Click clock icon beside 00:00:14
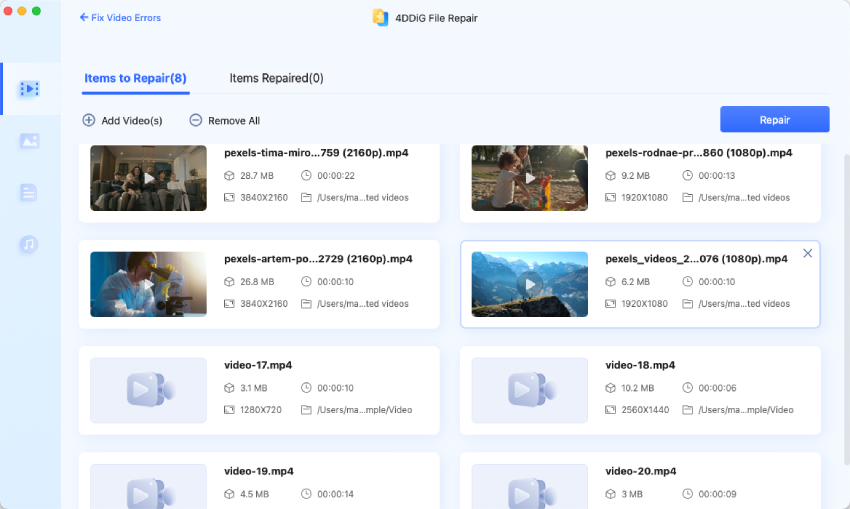 coord(306,494)
